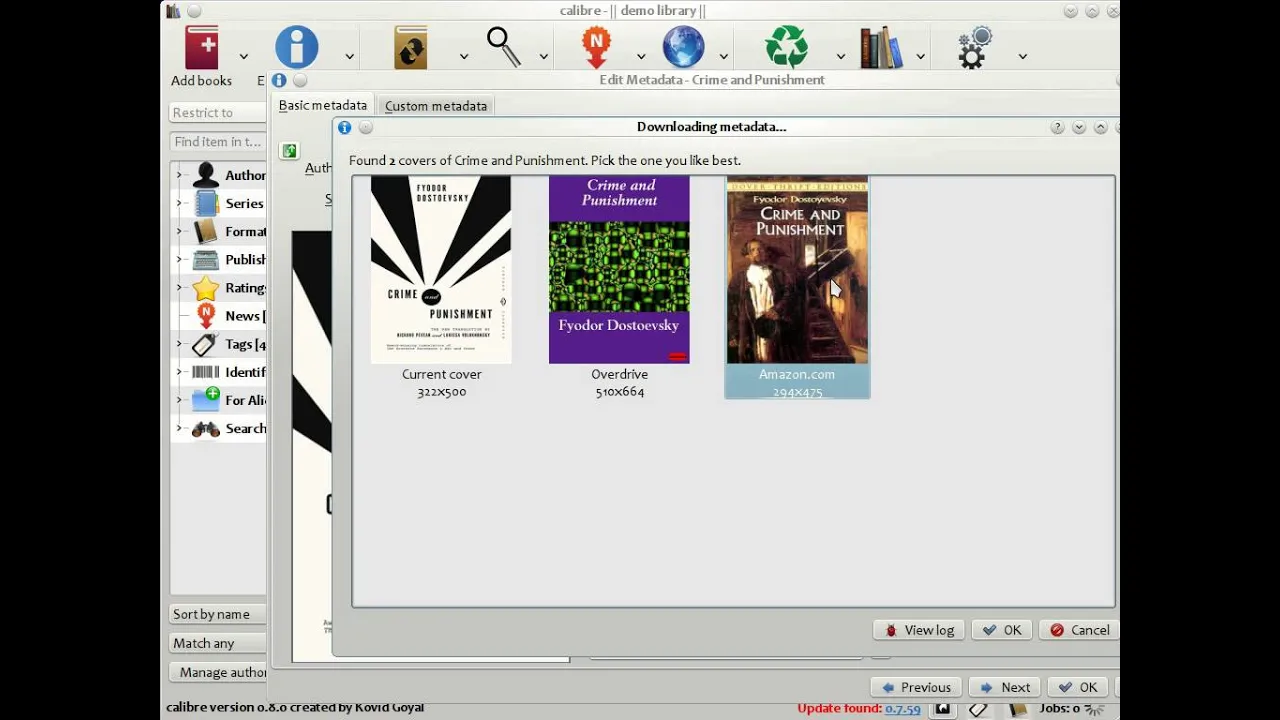Click the Next button in Edit Metadata

coord(1005,687)
